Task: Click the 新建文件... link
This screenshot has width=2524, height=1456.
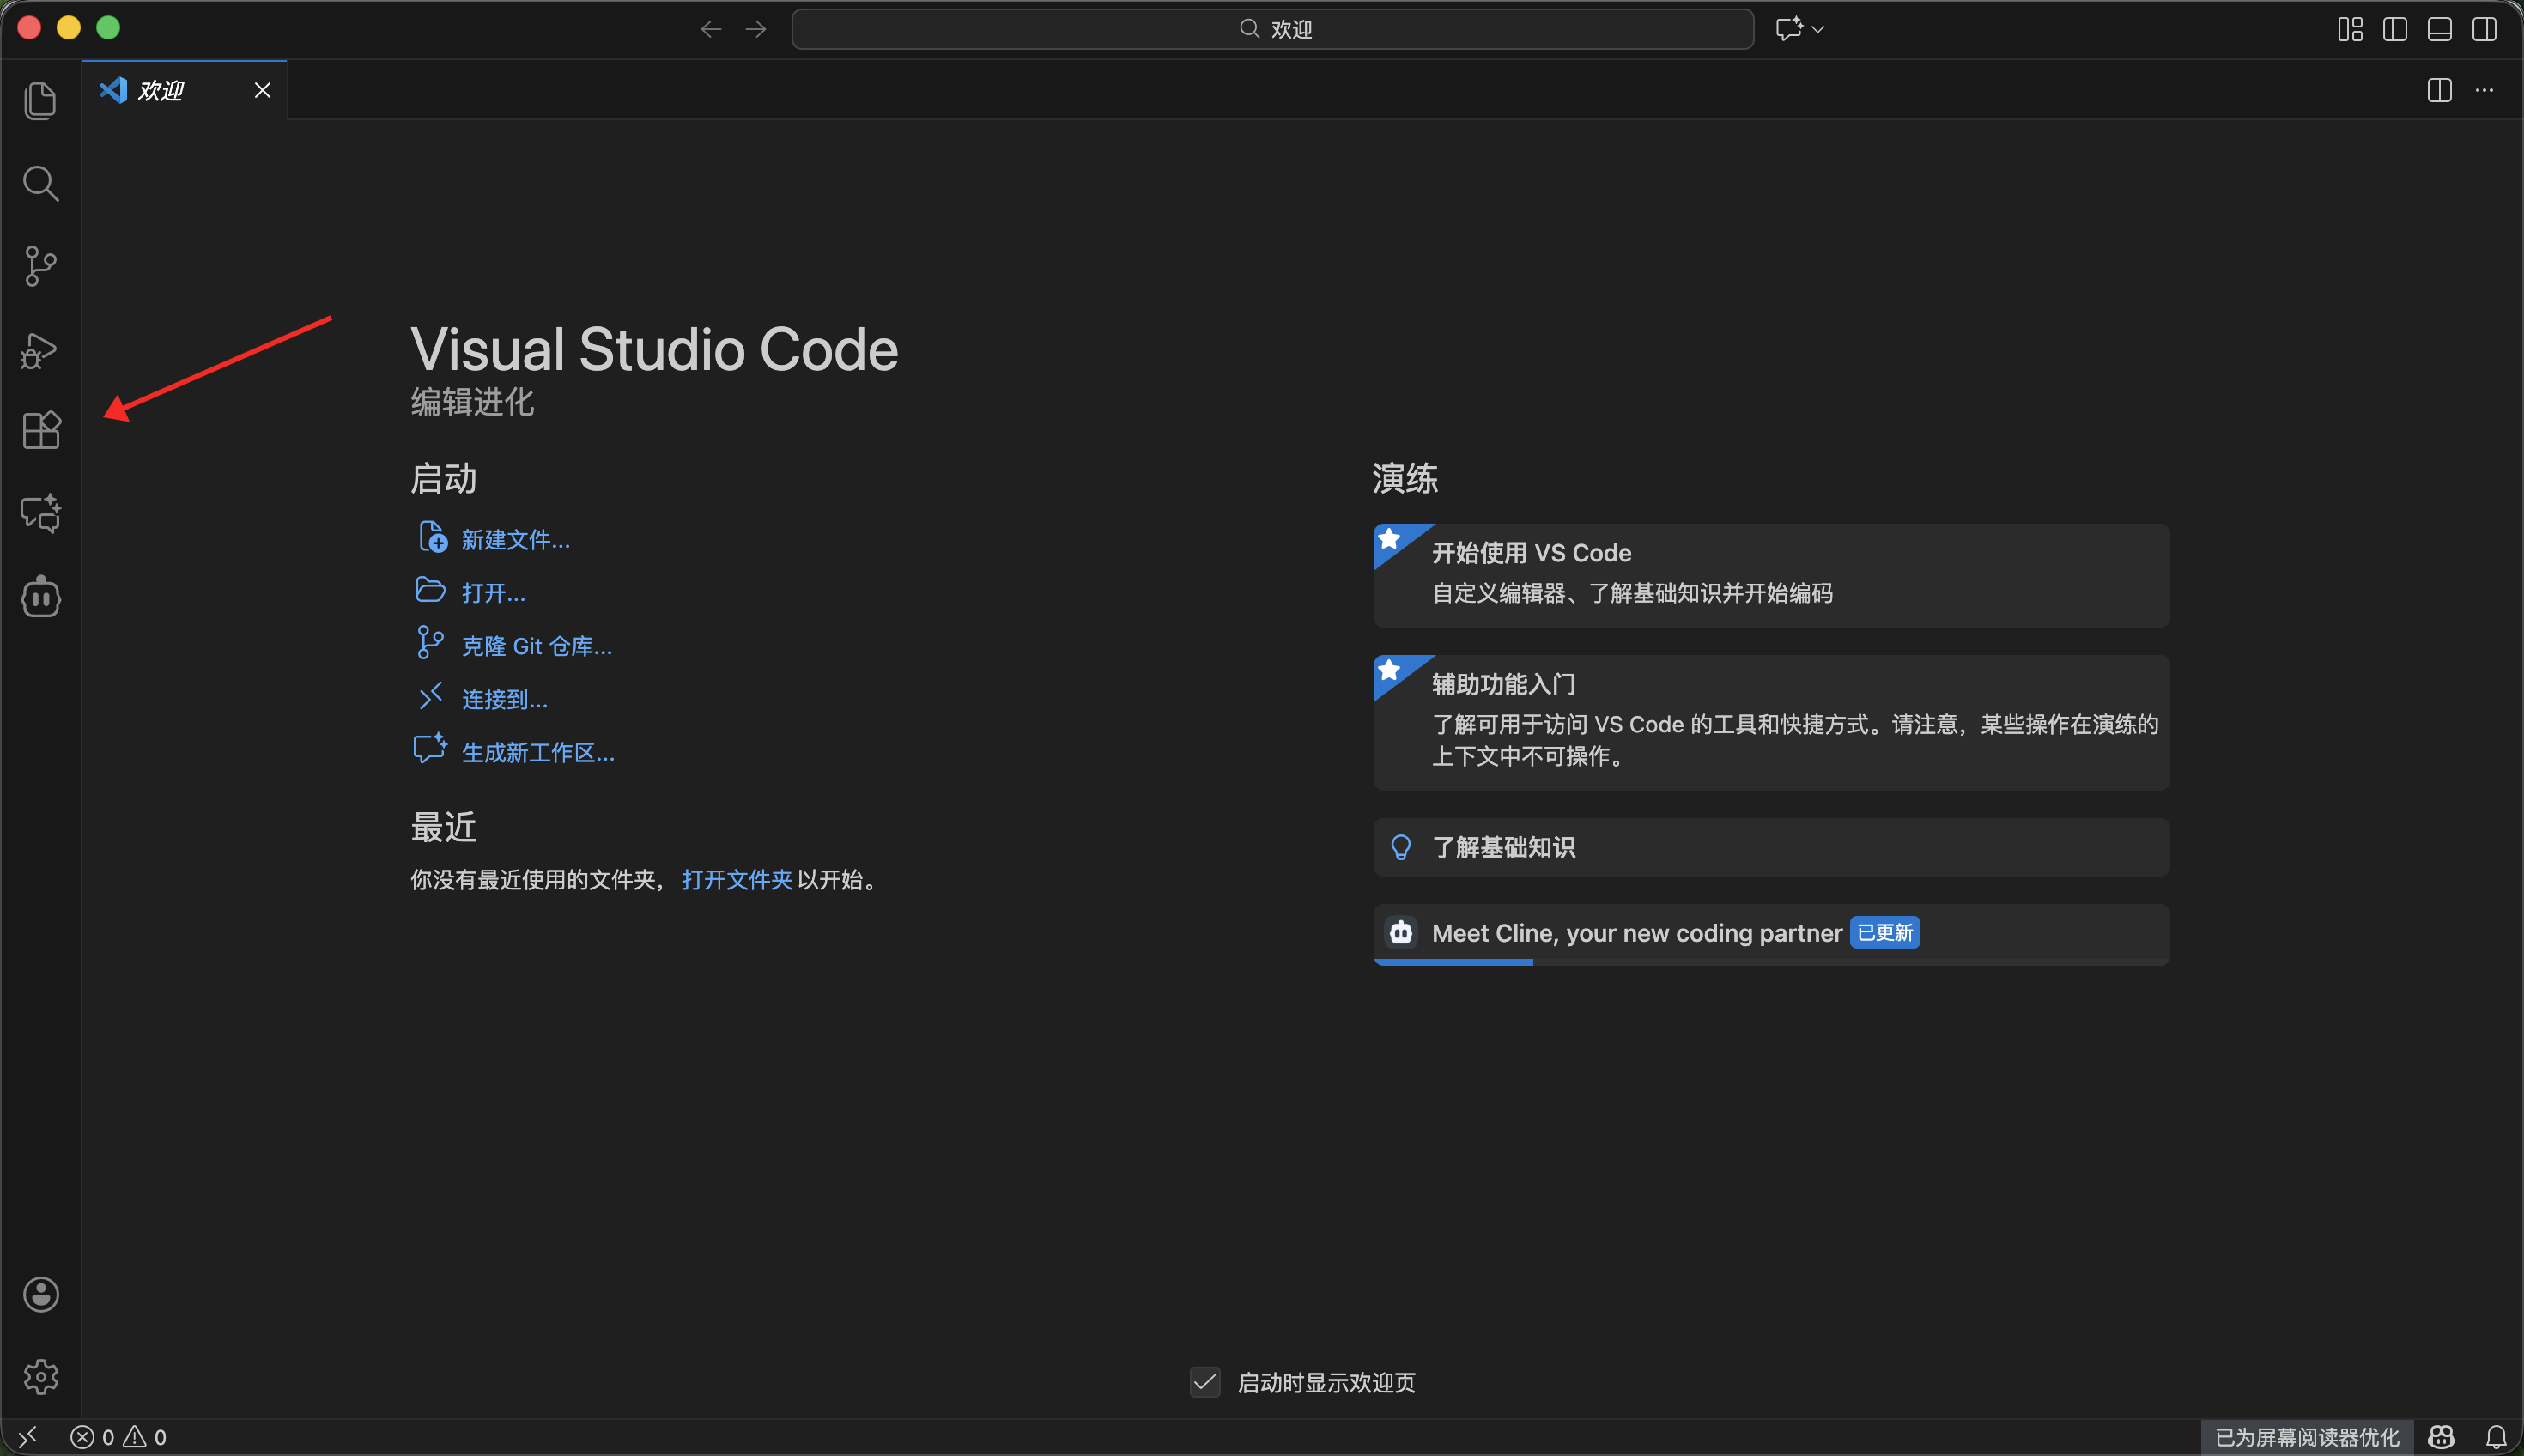Action: [515, 540]
